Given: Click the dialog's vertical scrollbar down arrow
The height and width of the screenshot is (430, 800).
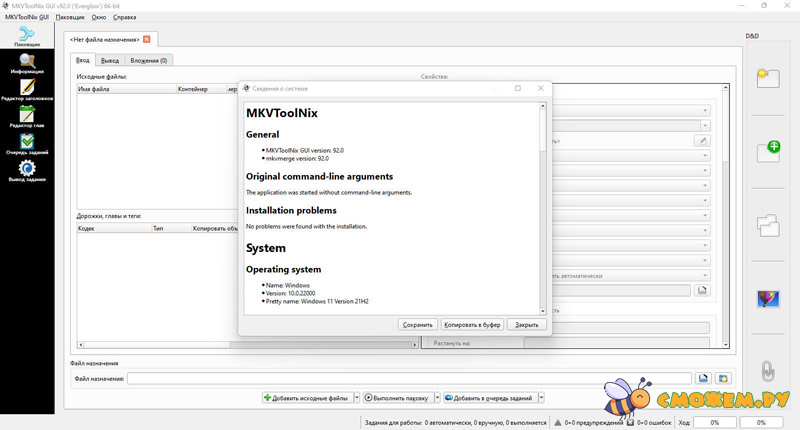Looking at the screenshot, I should pos(543,311).
